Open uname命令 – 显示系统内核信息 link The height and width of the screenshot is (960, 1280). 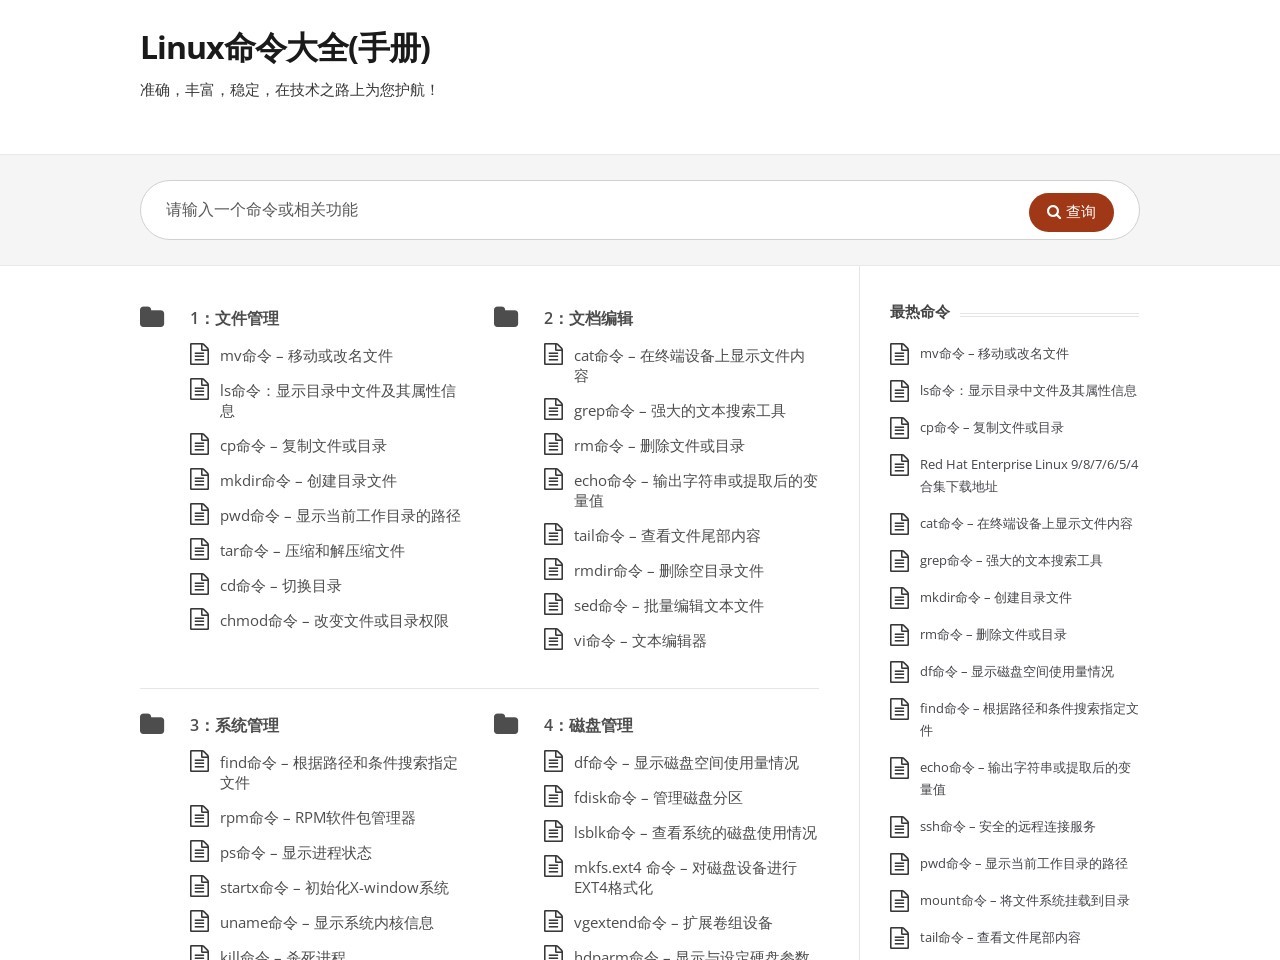click(327, 923)
